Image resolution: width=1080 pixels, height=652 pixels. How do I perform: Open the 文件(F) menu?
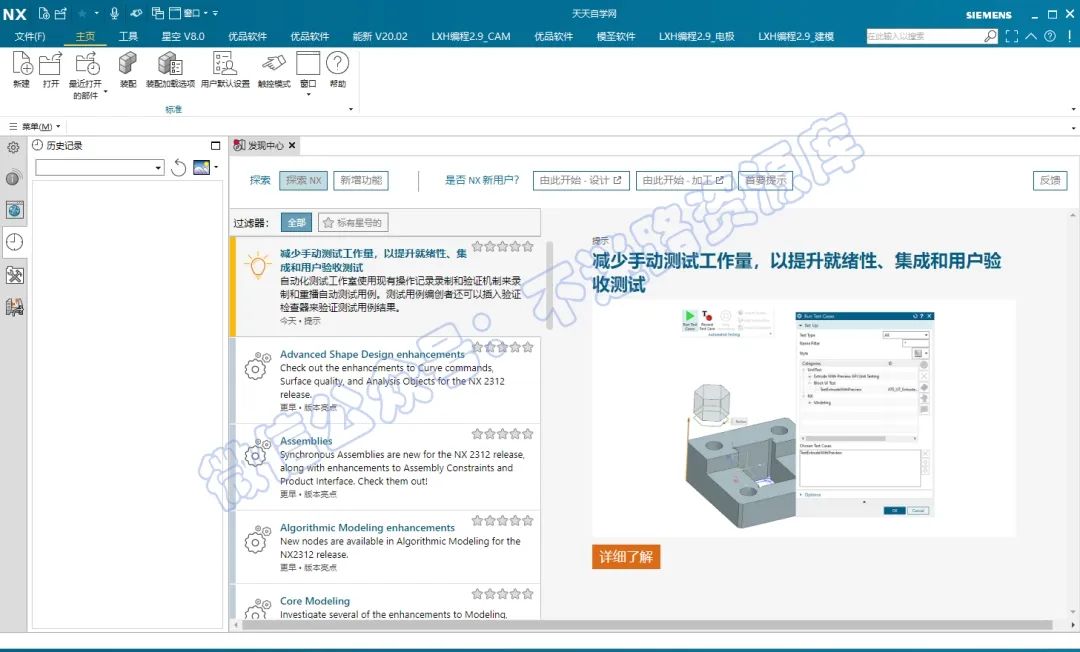(30, 36)
